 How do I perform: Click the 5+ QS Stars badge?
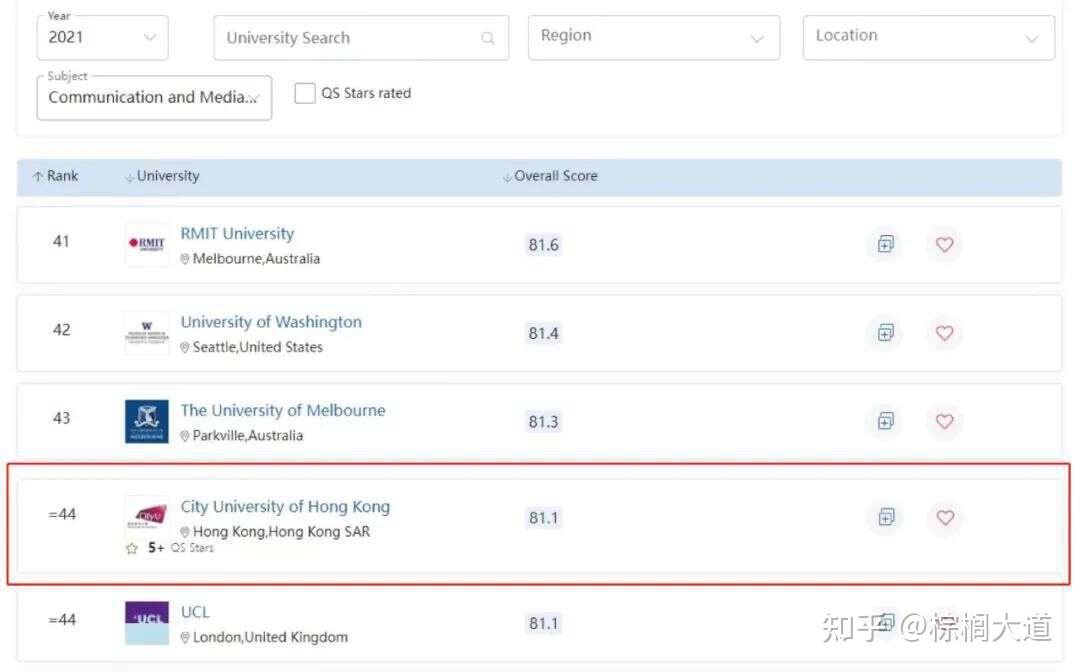tap(169, 548)
